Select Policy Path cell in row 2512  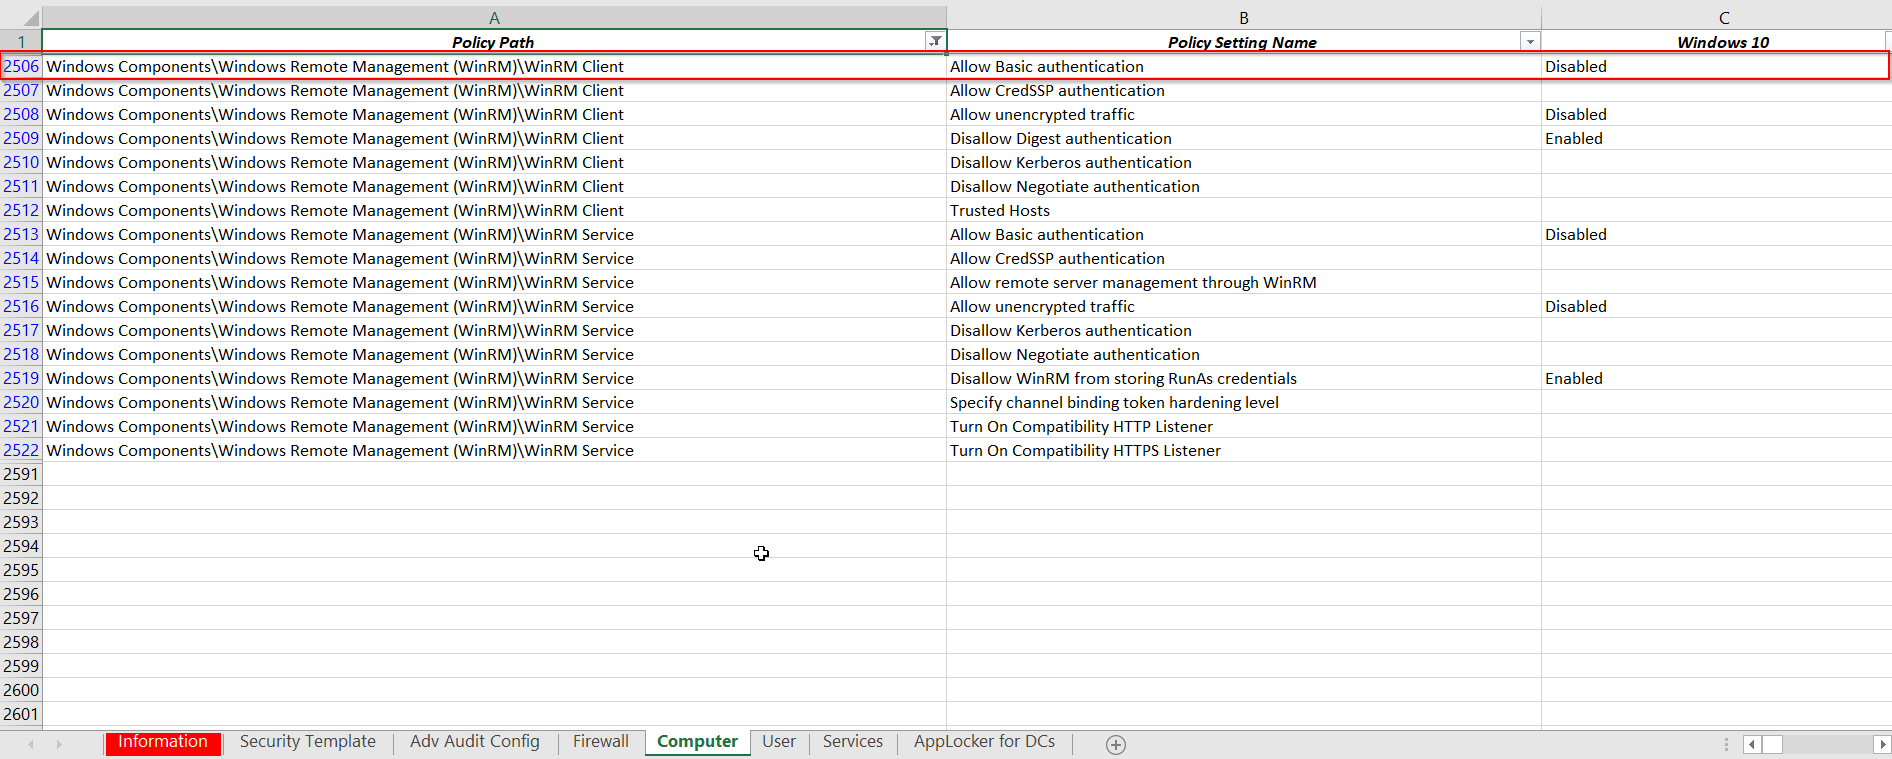point(494,210)
